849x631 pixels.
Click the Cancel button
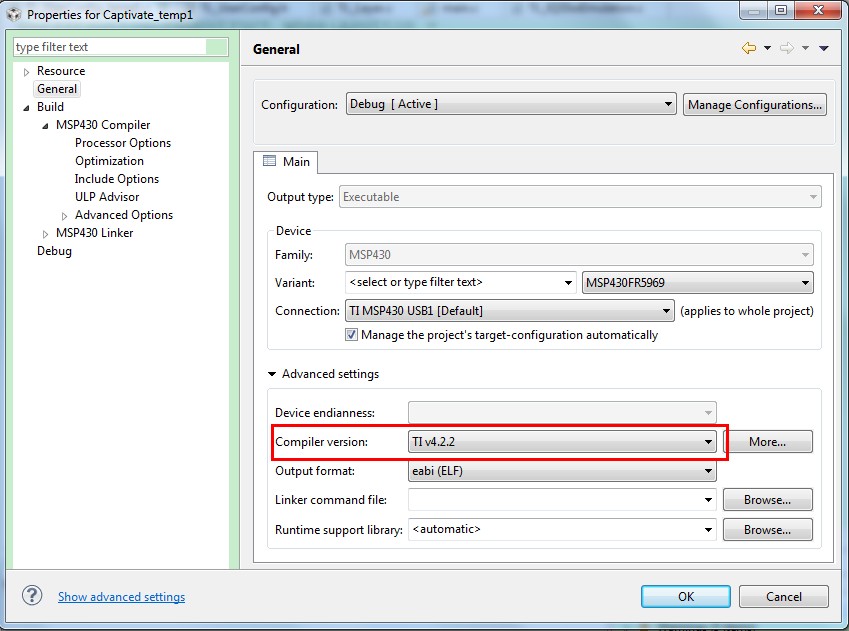pyautogui.click(x=783, y=596)
